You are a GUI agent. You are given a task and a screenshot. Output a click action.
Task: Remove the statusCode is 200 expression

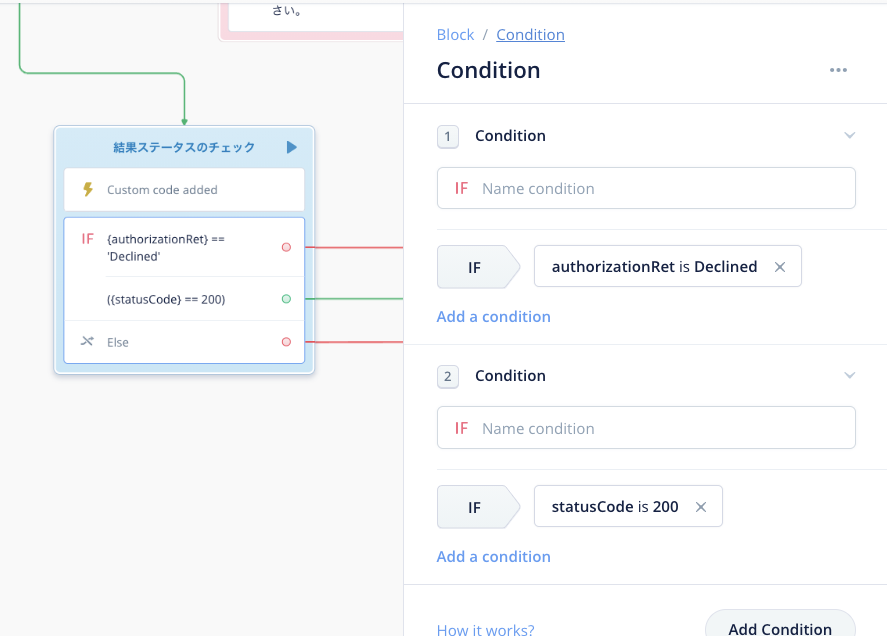click(x=700, y=507)
